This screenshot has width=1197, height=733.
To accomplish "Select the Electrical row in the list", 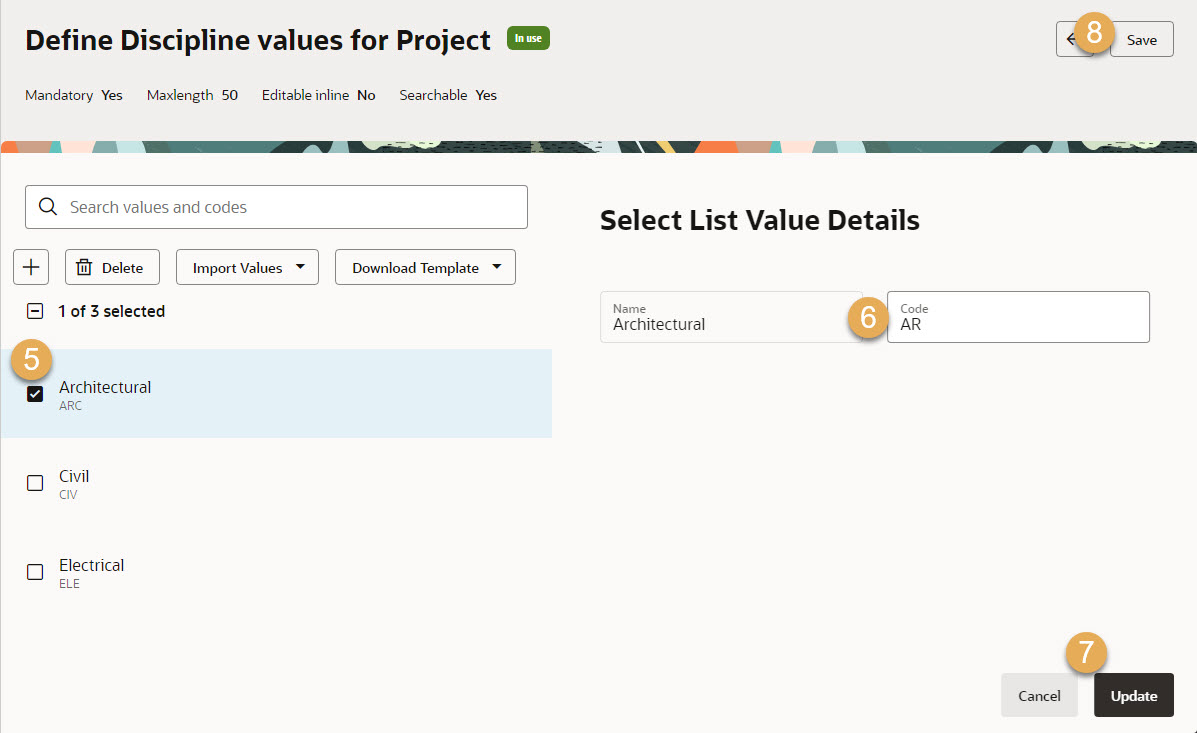I will tap(276, 572).
